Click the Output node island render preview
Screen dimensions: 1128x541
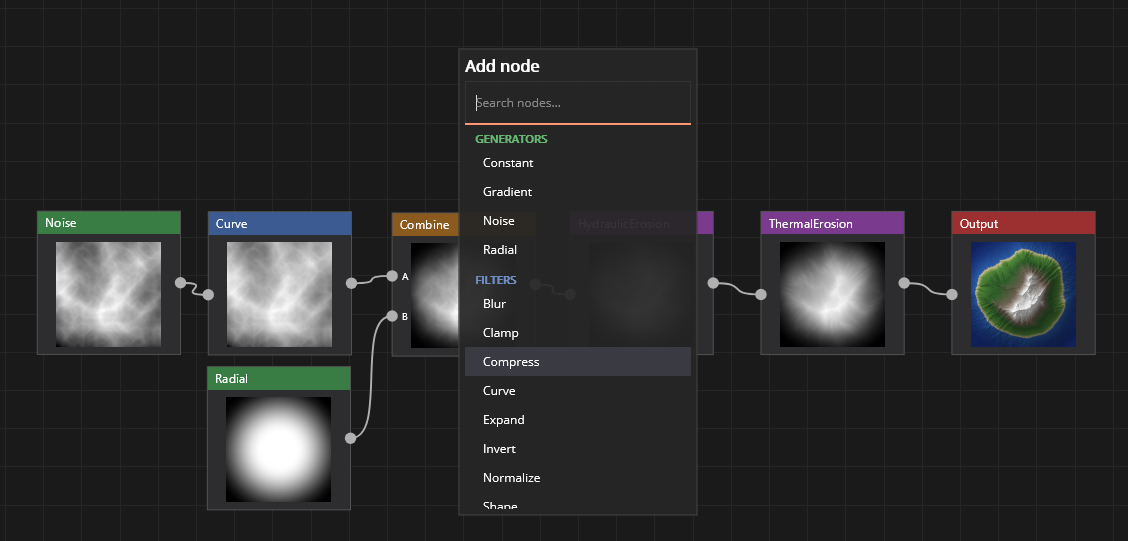1024,294
